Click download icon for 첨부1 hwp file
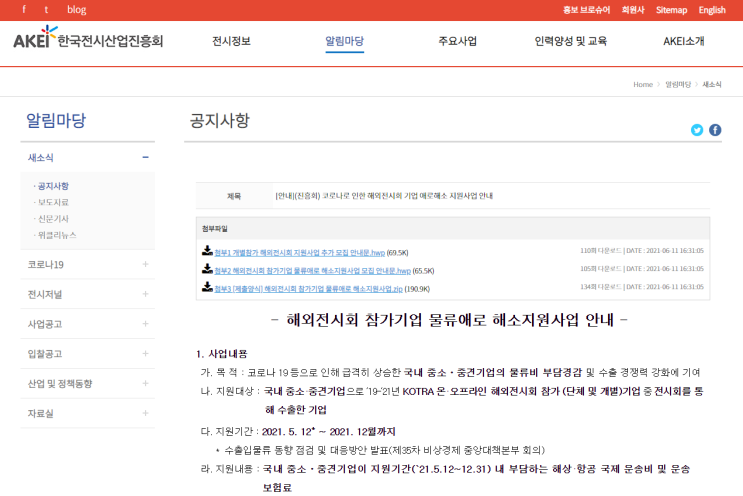 (207, 251)
